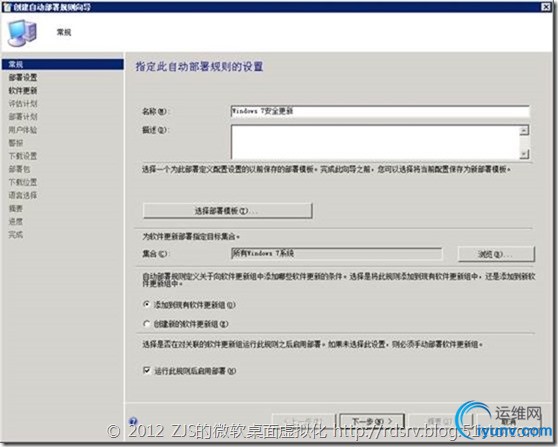Open the '下载位置' step in sidebar

(x=23, y=182)
